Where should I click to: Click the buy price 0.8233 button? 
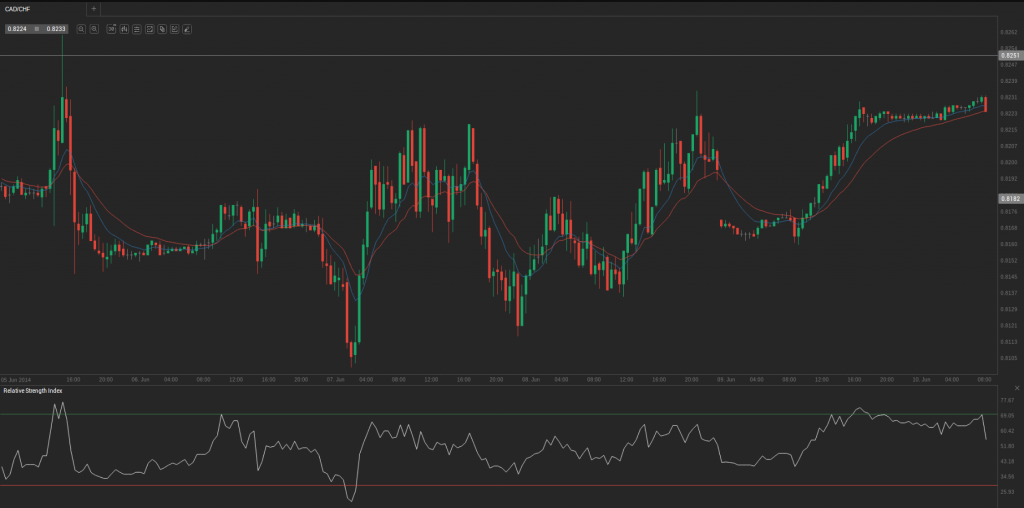point(57,29)
